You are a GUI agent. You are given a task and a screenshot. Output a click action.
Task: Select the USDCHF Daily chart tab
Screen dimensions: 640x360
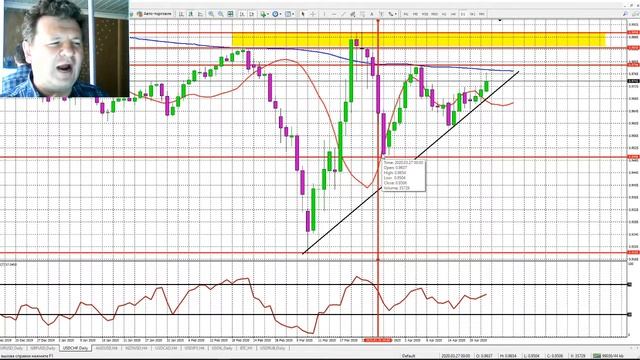75,348
